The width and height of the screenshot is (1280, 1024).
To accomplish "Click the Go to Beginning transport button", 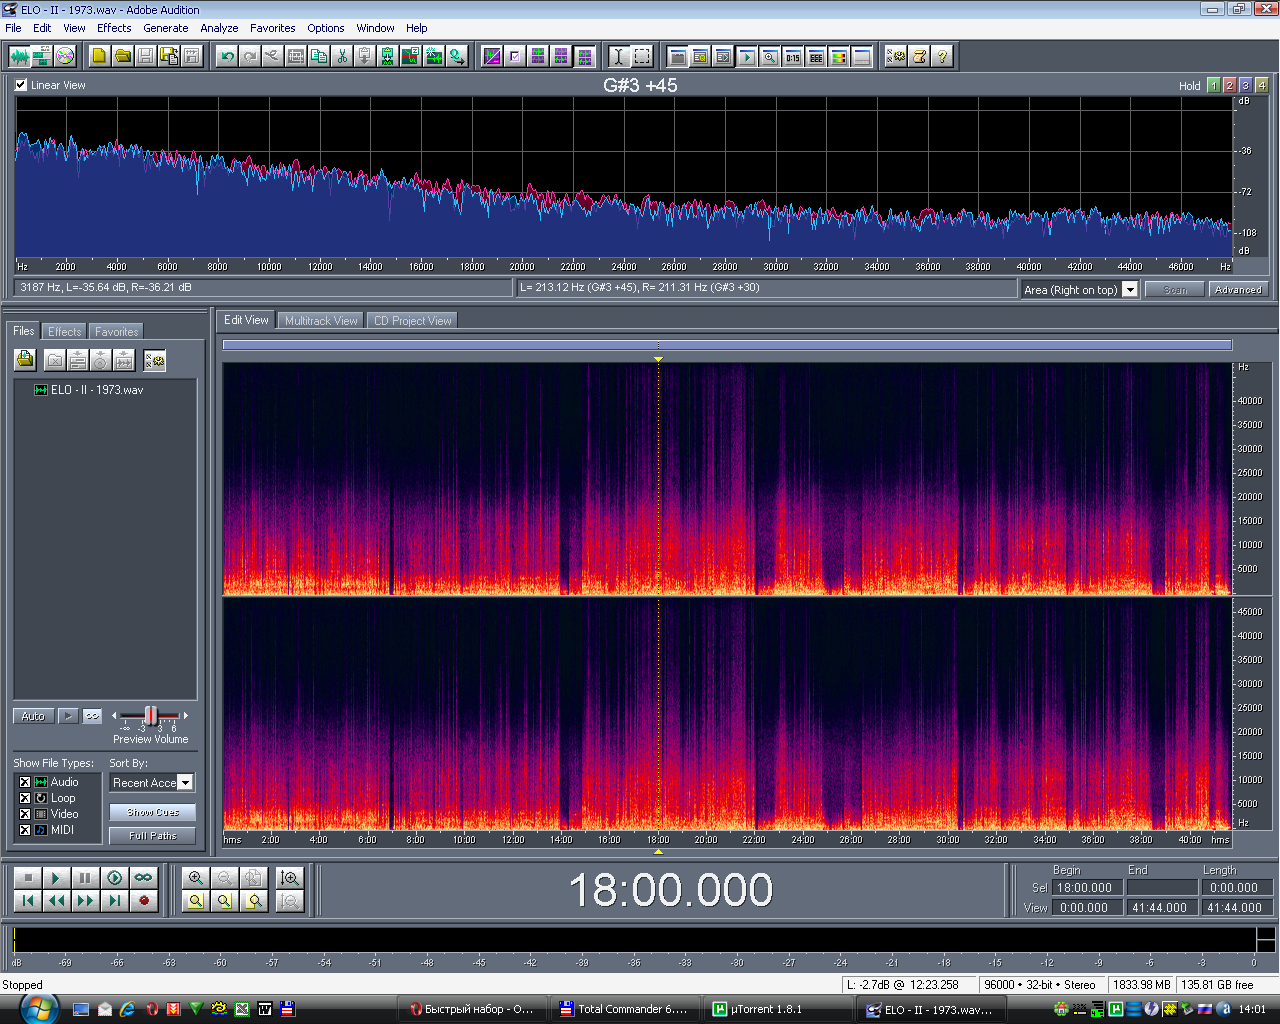I will click(28, 901).
